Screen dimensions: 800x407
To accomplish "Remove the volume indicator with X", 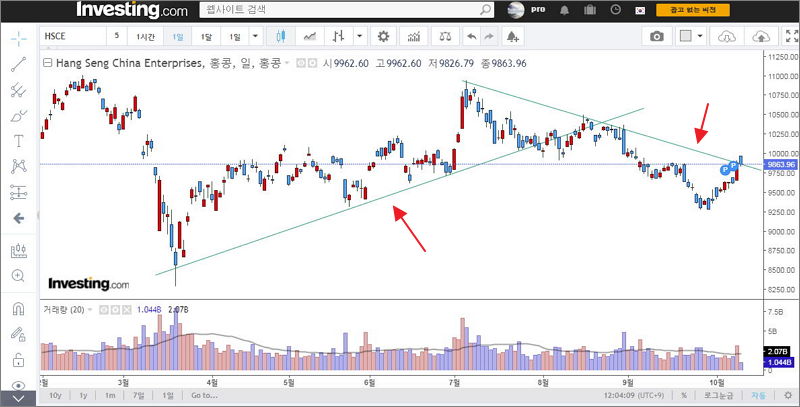I will pyautogui.click(x=126, y=310).
